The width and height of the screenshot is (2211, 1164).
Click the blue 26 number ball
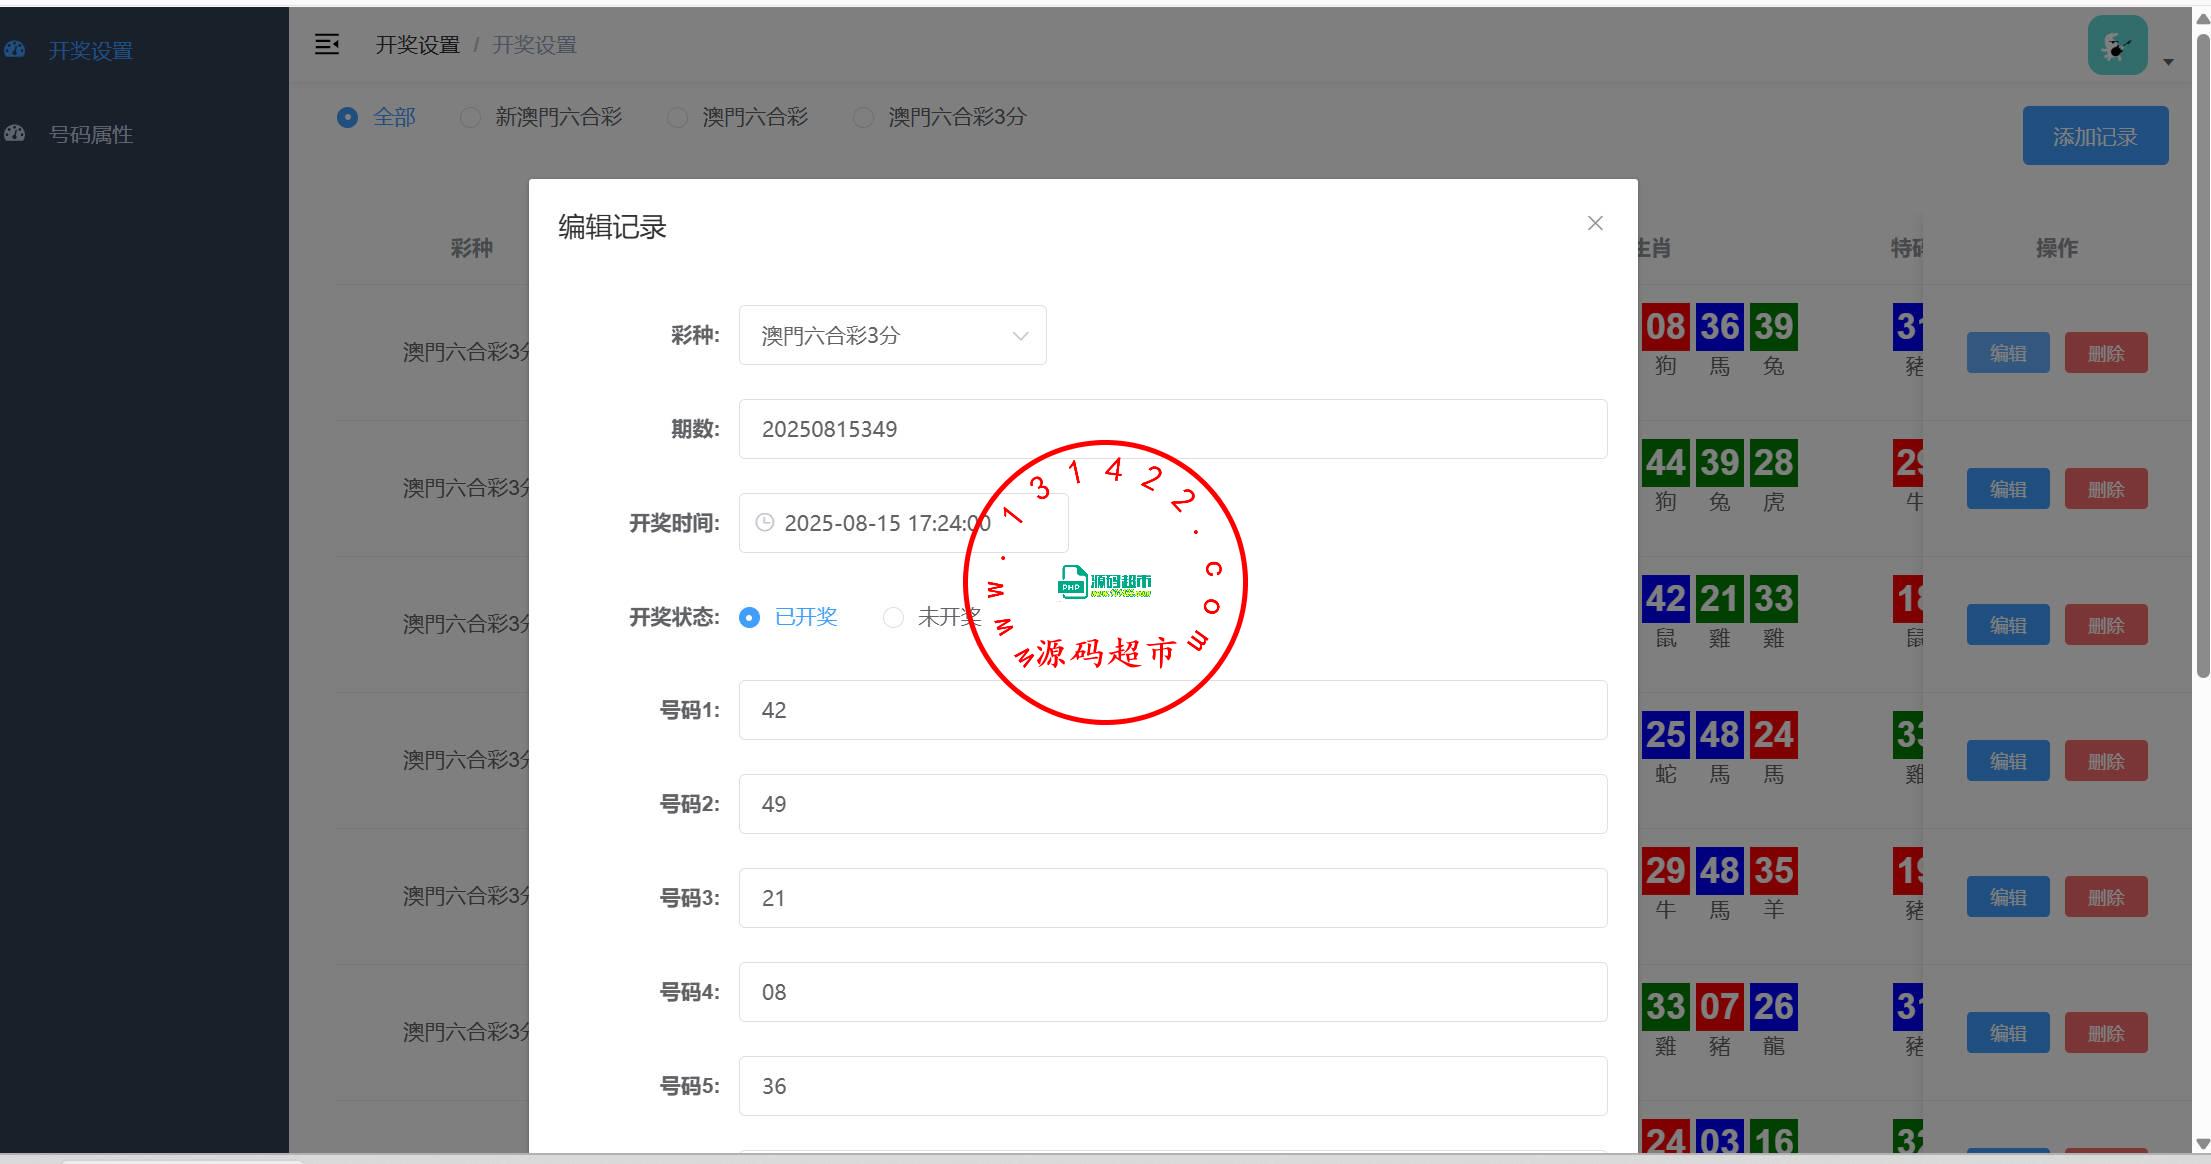[x=1773, y=1007]
